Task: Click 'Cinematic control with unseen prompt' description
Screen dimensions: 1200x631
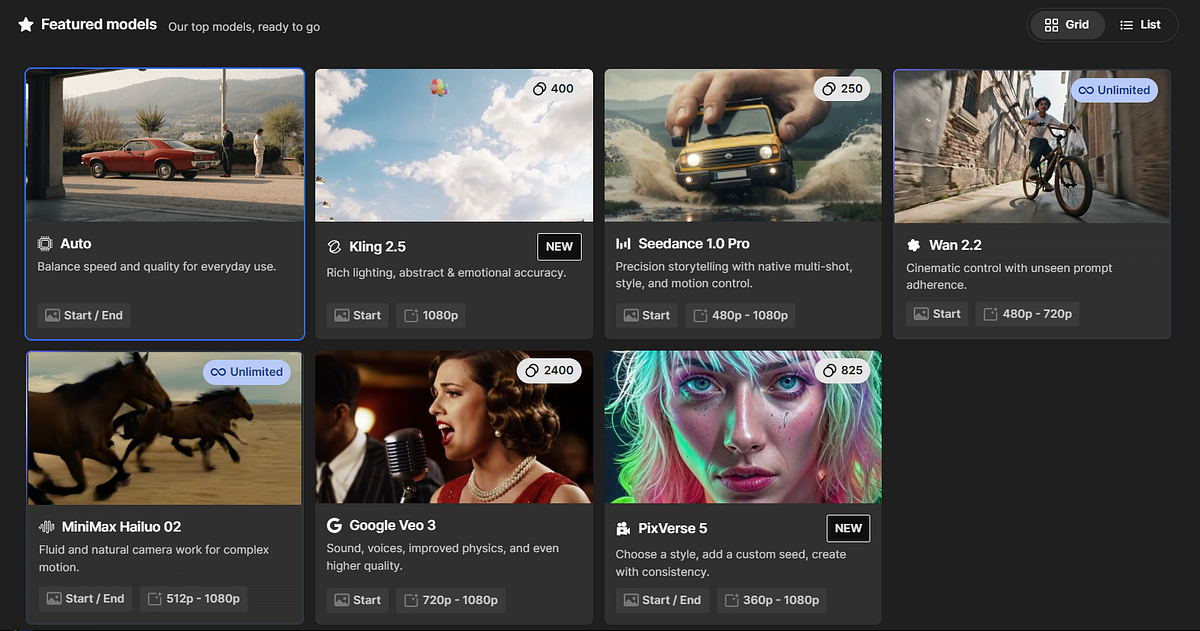Action: click(x=1009, y=276)
